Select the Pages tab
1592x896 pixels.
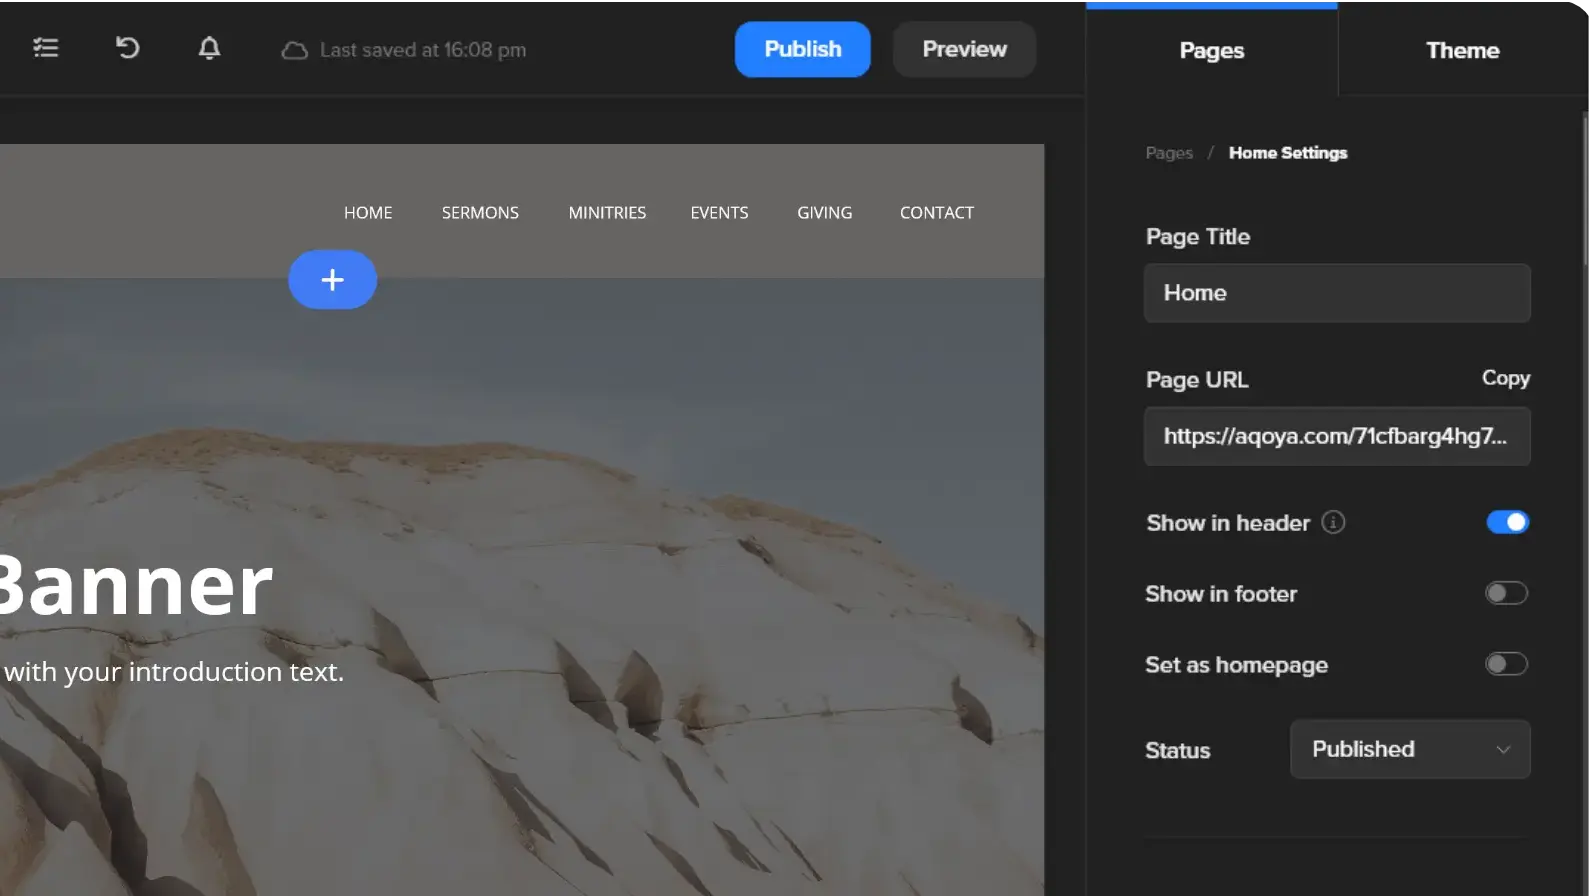pos(1211,50)
